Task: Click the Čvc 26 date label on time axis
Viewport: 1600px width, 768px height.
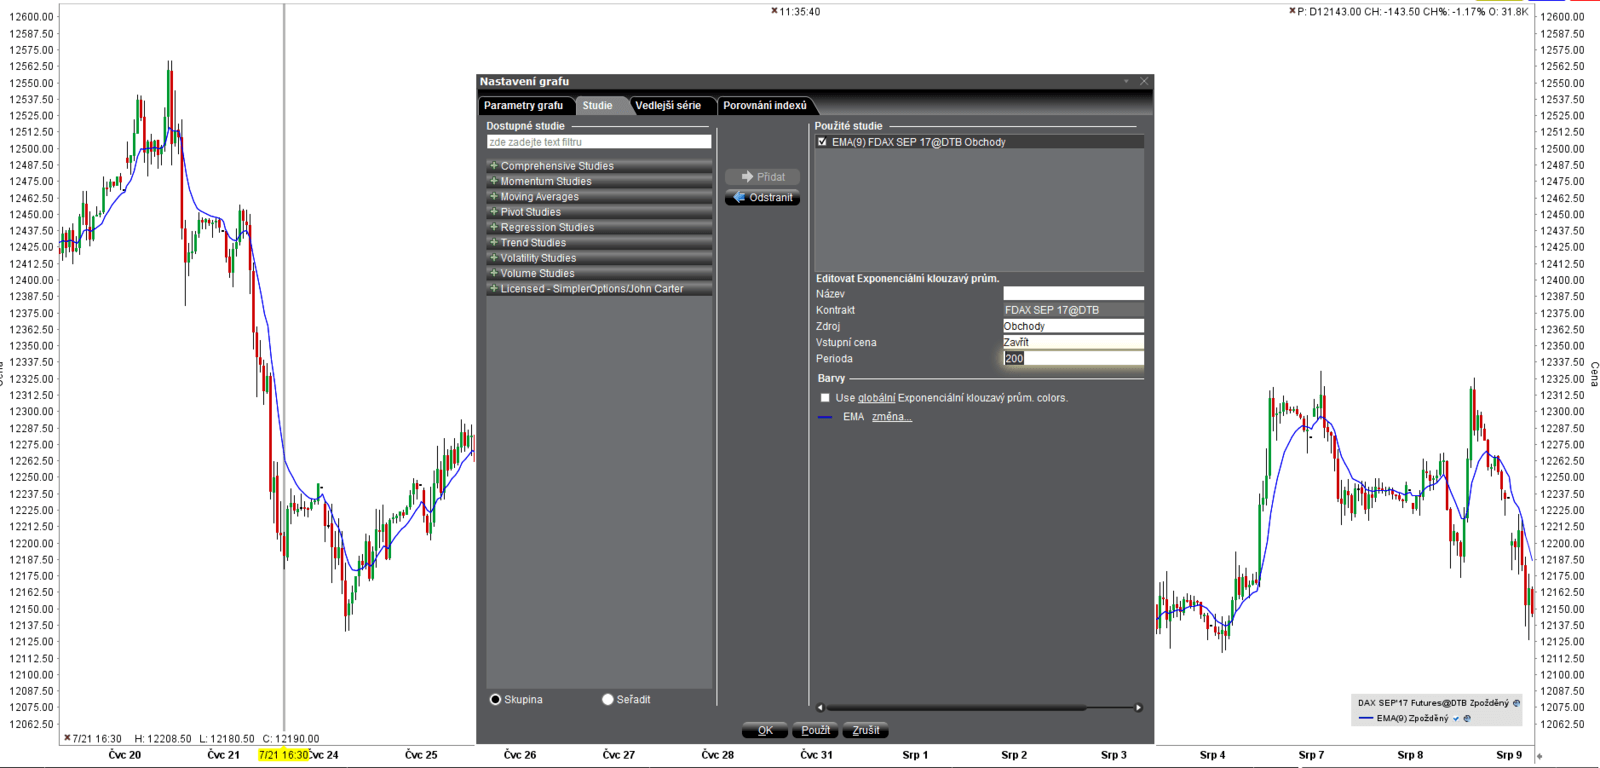Action: point(520,755)
